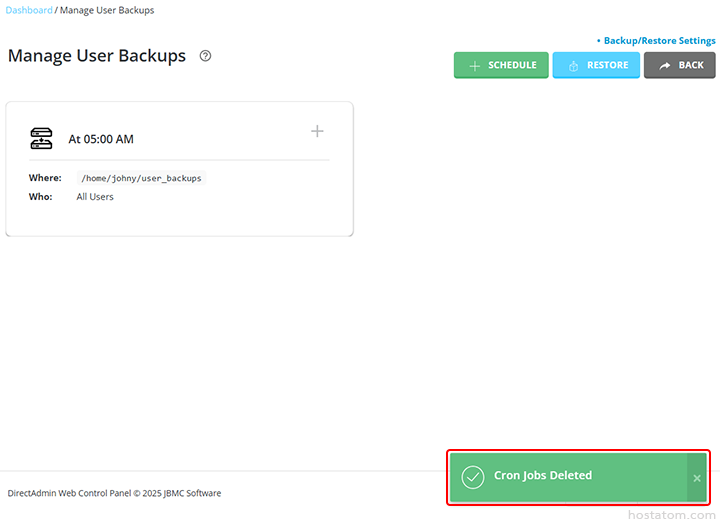Open Backup/Restore Settings link
720x523 pixels.
coord(659,41)
